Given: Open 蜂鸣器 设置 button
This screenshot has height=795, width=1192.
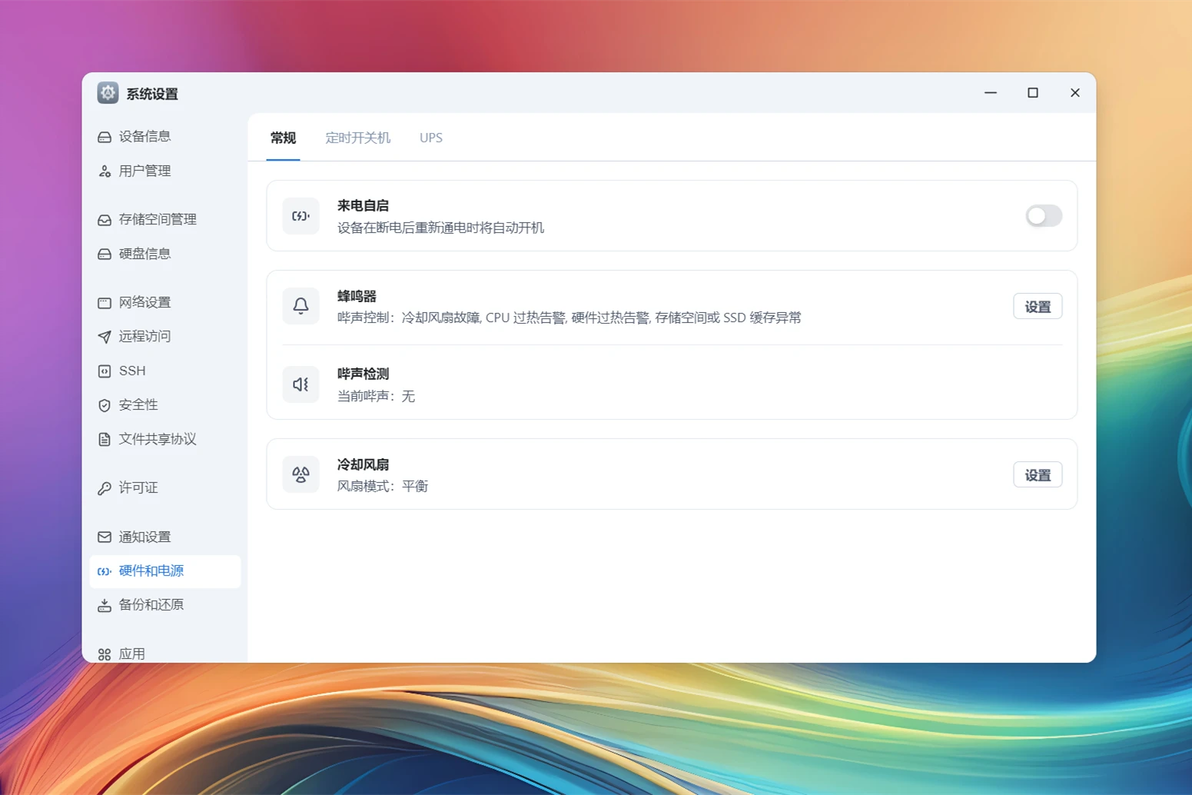Looking at the screenshot, I should pos(1038,306).
